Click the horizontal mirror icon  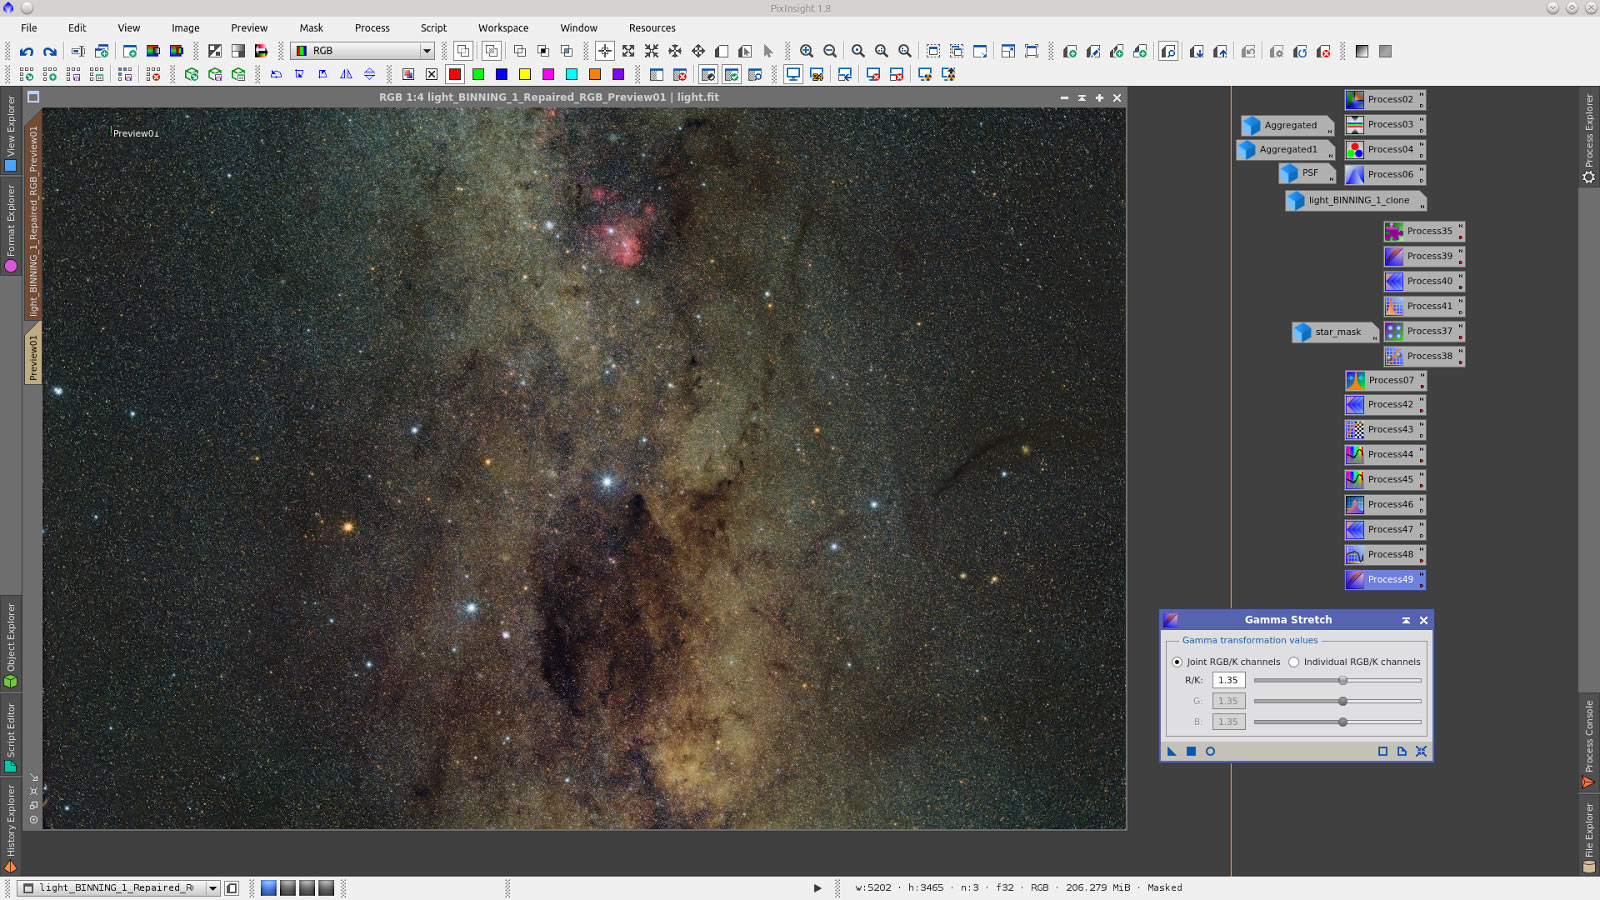[x=346, y=74]
